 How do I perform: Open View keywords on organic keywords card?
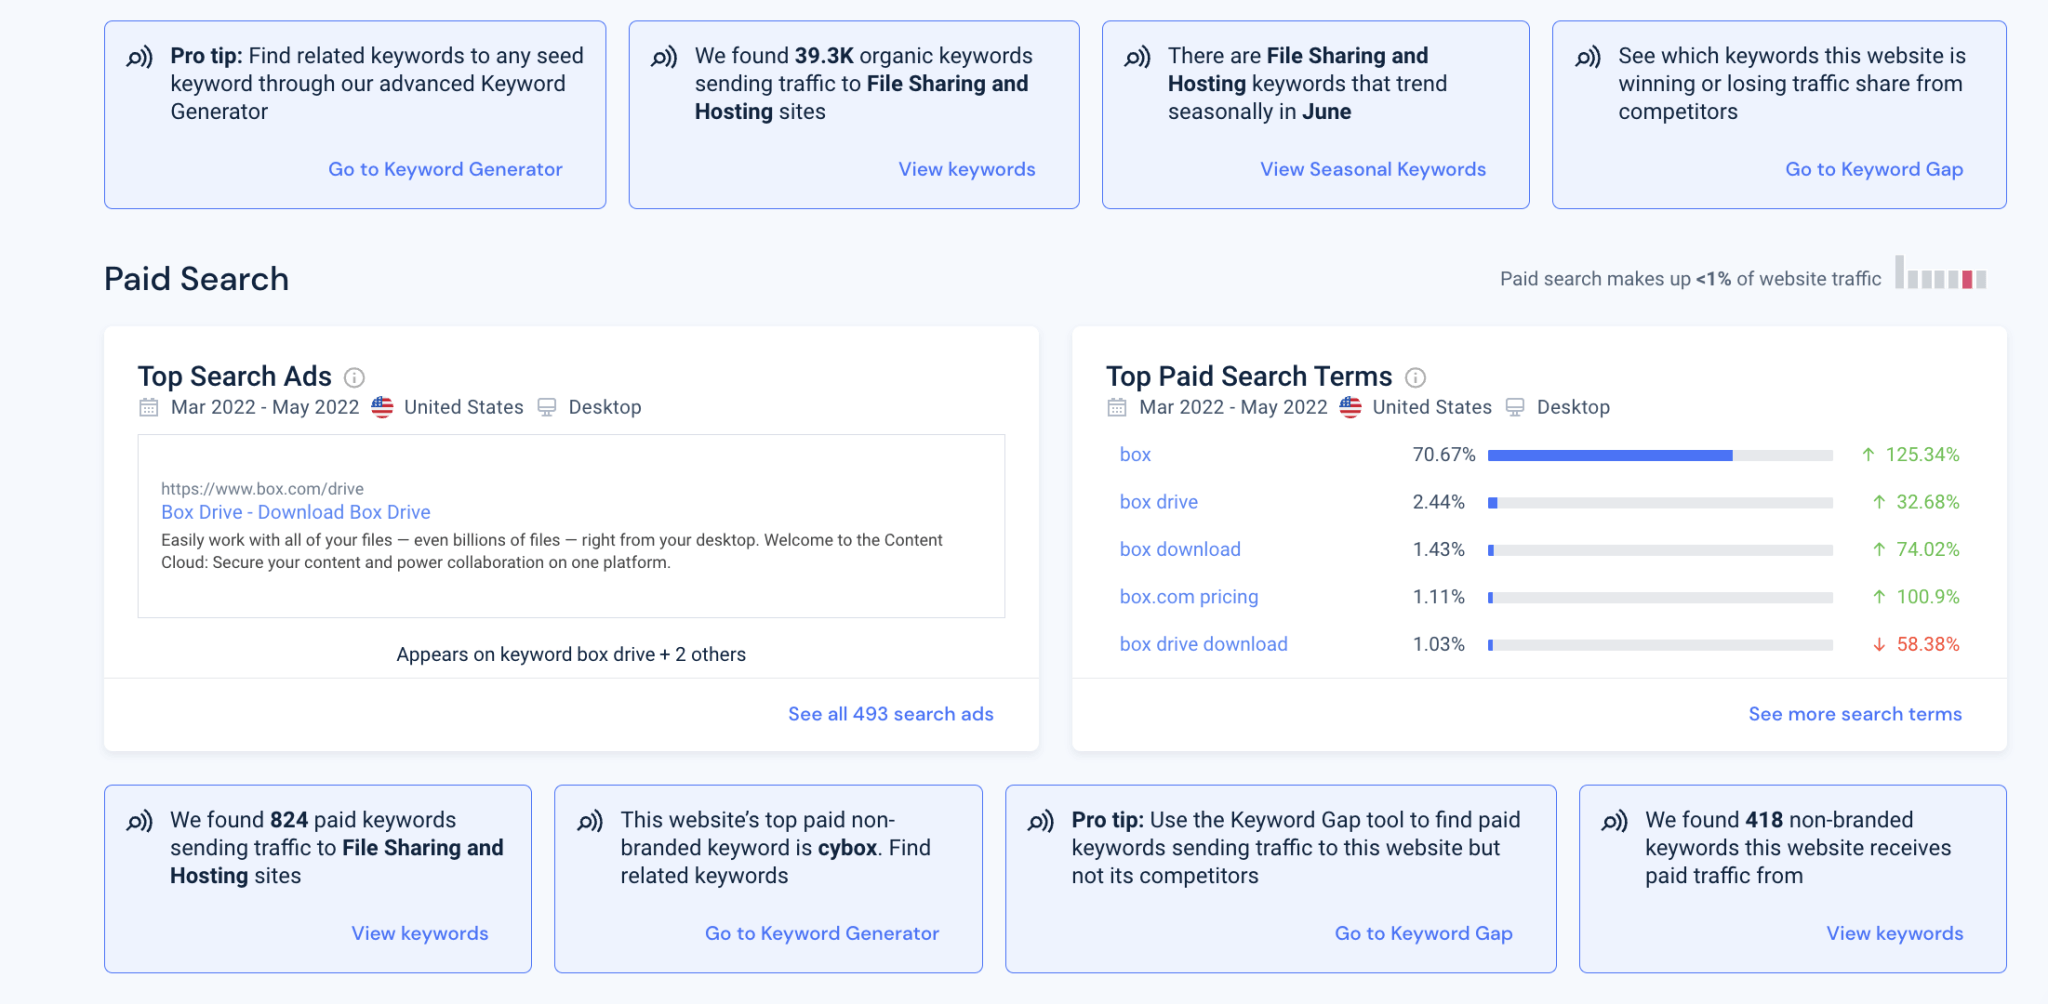[x=967, y=169]
